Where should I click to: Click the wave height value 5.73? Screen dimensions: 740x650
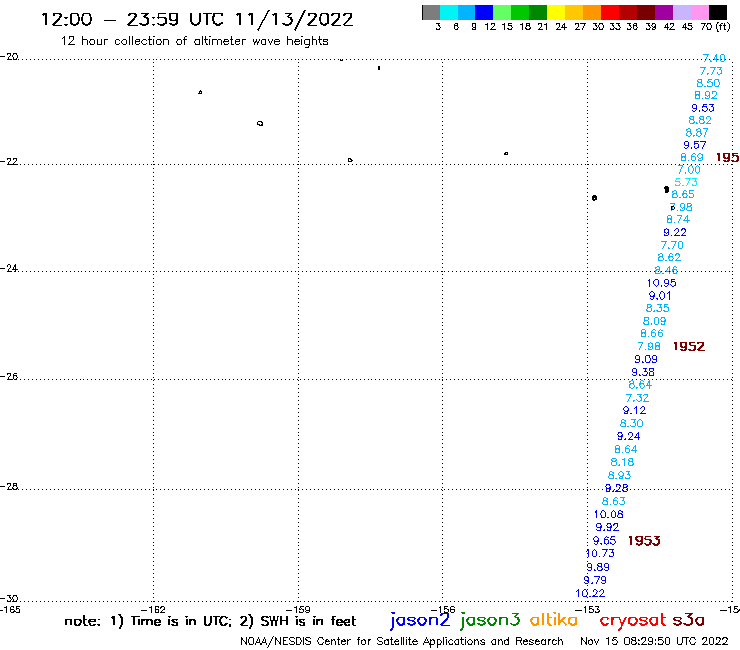point(686,182)
